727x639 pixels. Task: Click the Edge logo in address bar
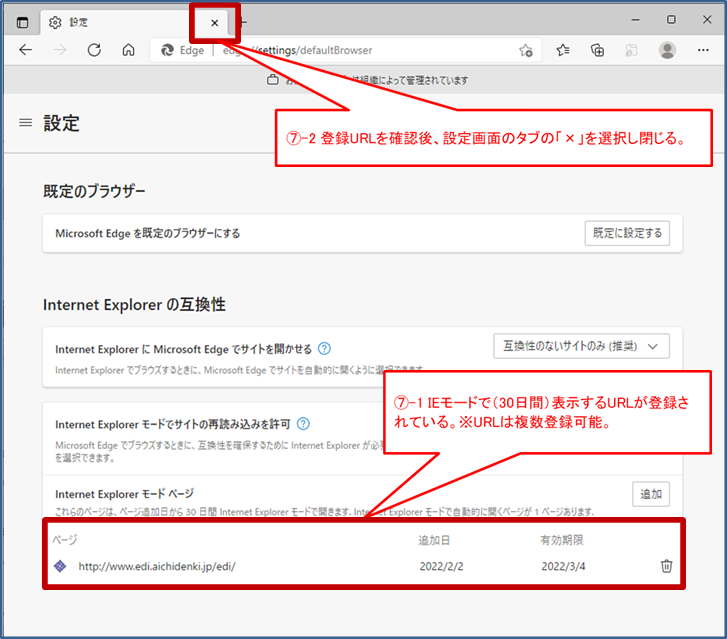point(167,50)
